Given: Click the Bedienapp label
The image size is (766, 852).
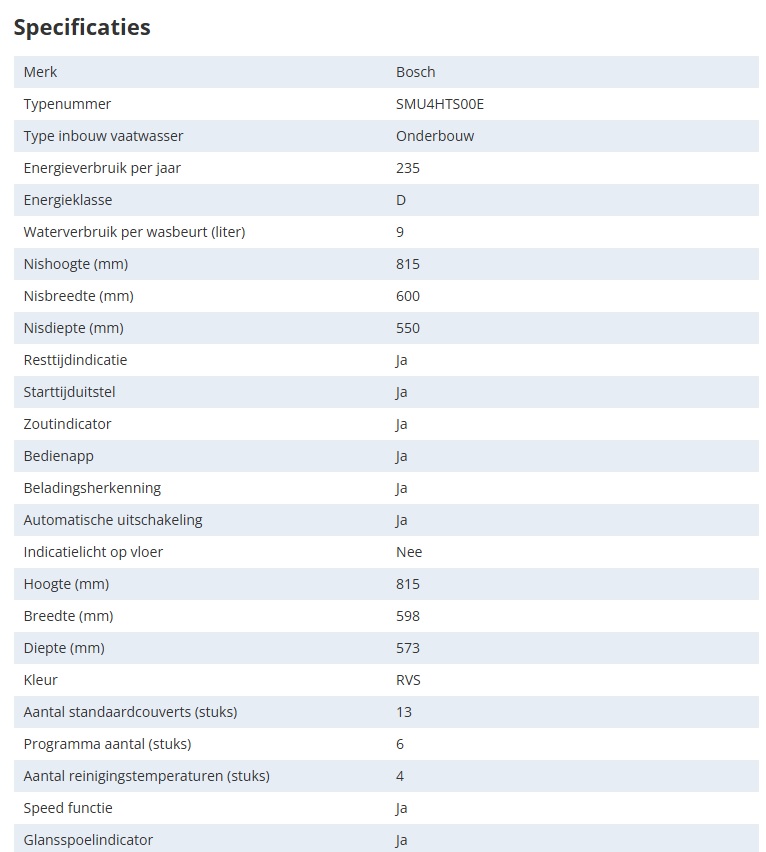Looking at the screenshot, I should coord(60,456).
